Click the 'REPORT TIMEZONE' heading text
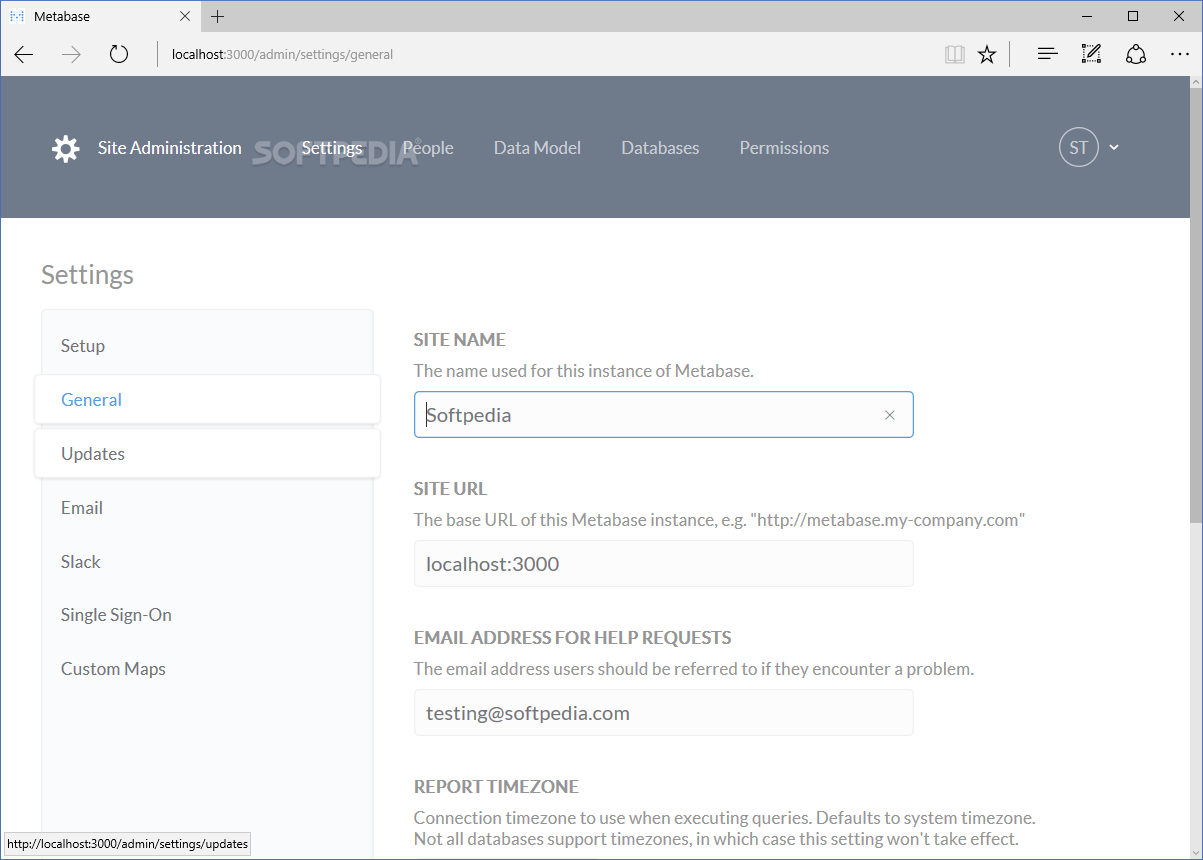Viewport: 1203px width, 860px height. [x=496, y=787]
